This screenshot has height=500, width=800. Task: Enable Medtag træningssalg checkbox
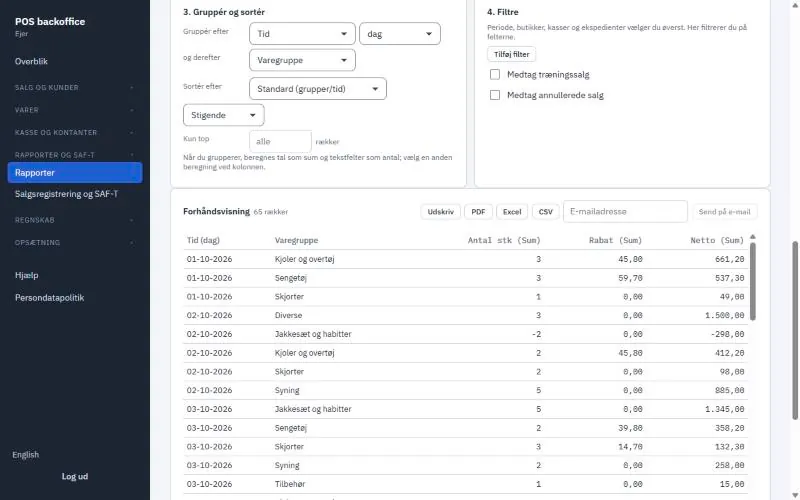[x=494, y=74]
